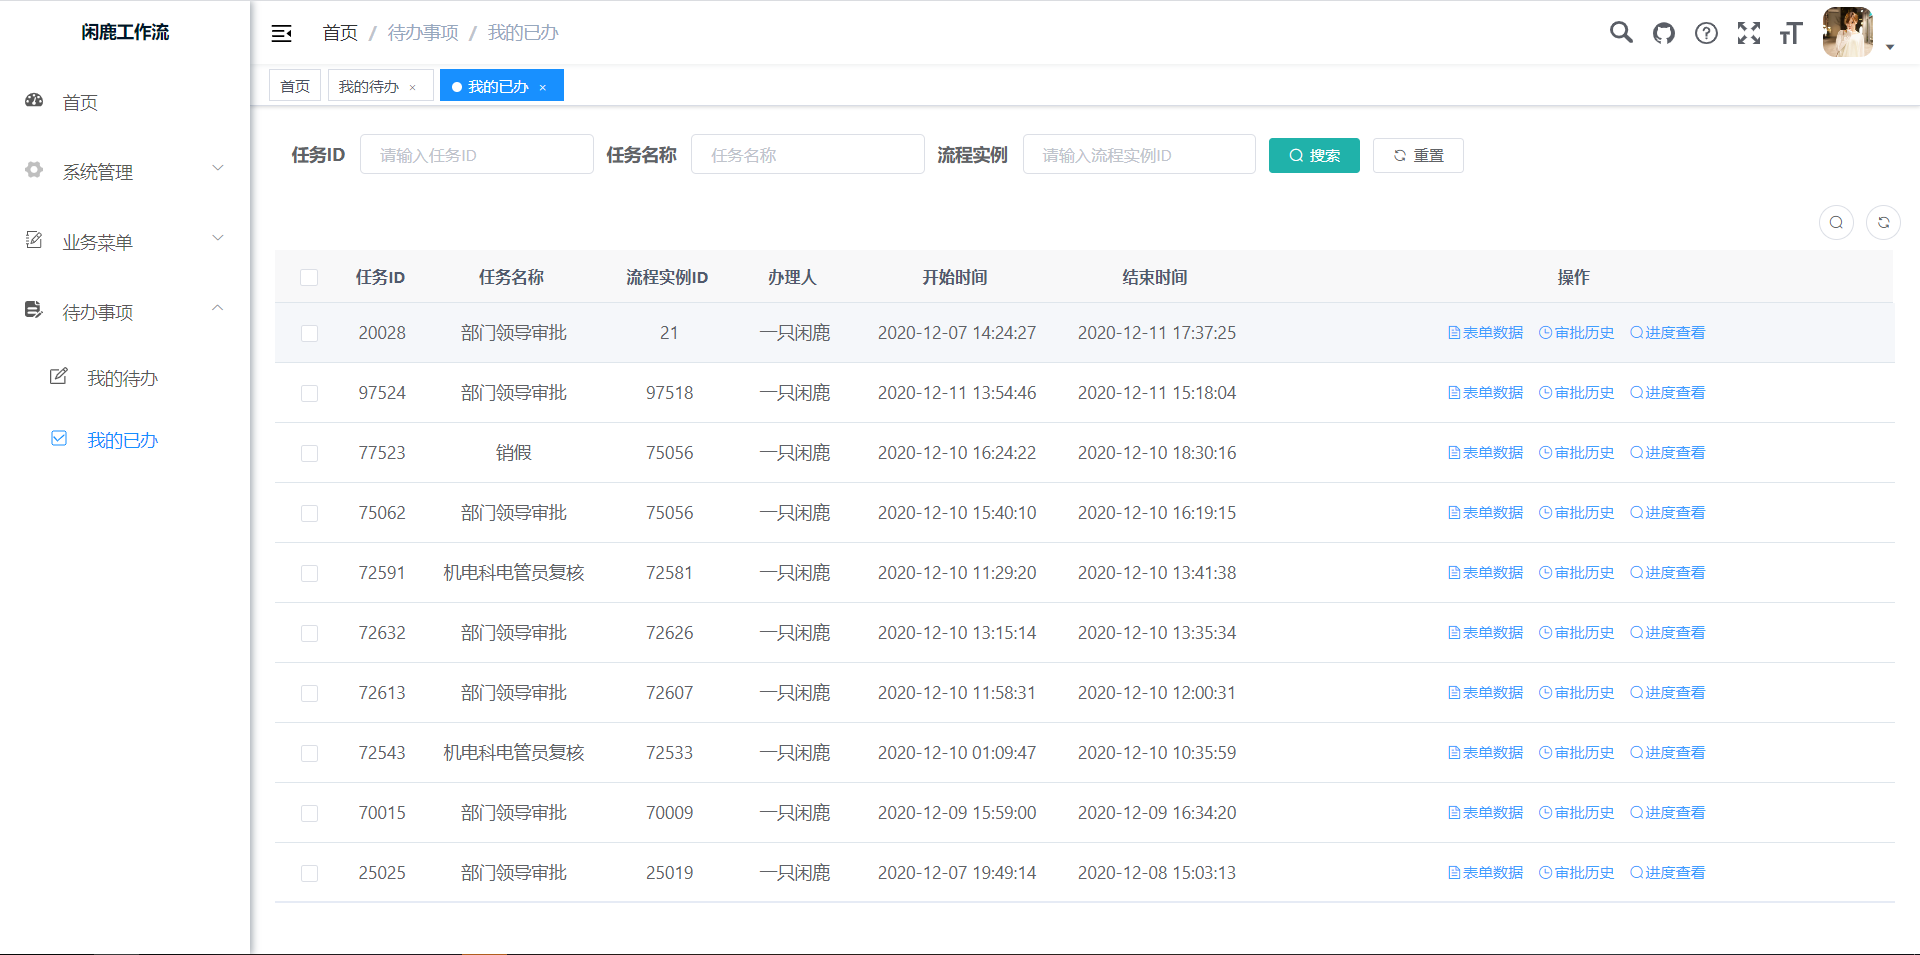Check the row checkbox for task 75062

pos(309,513)
